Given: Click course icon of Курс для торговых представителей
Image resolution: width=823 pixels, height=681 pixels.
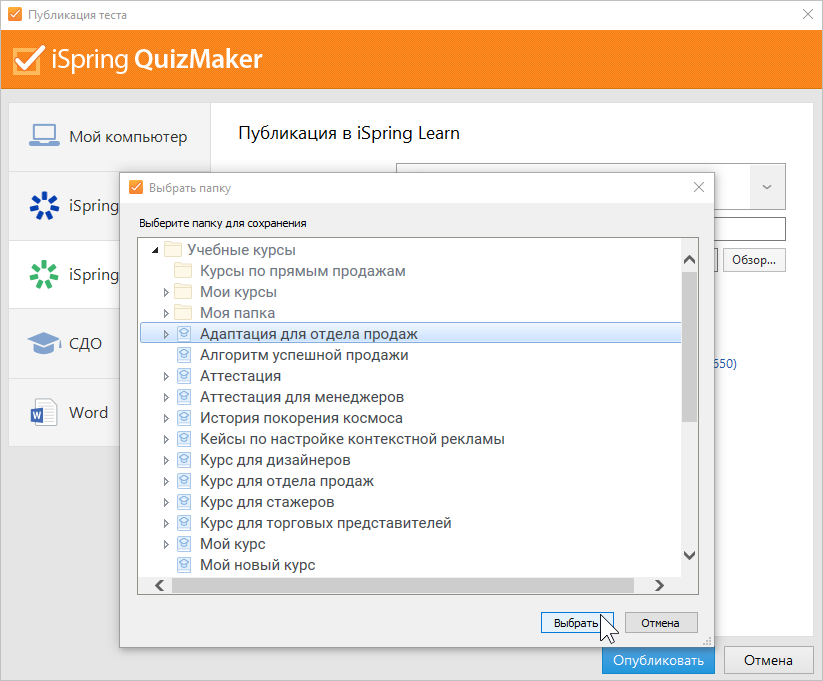Looking at the screenshot, I should coord(184,523).
